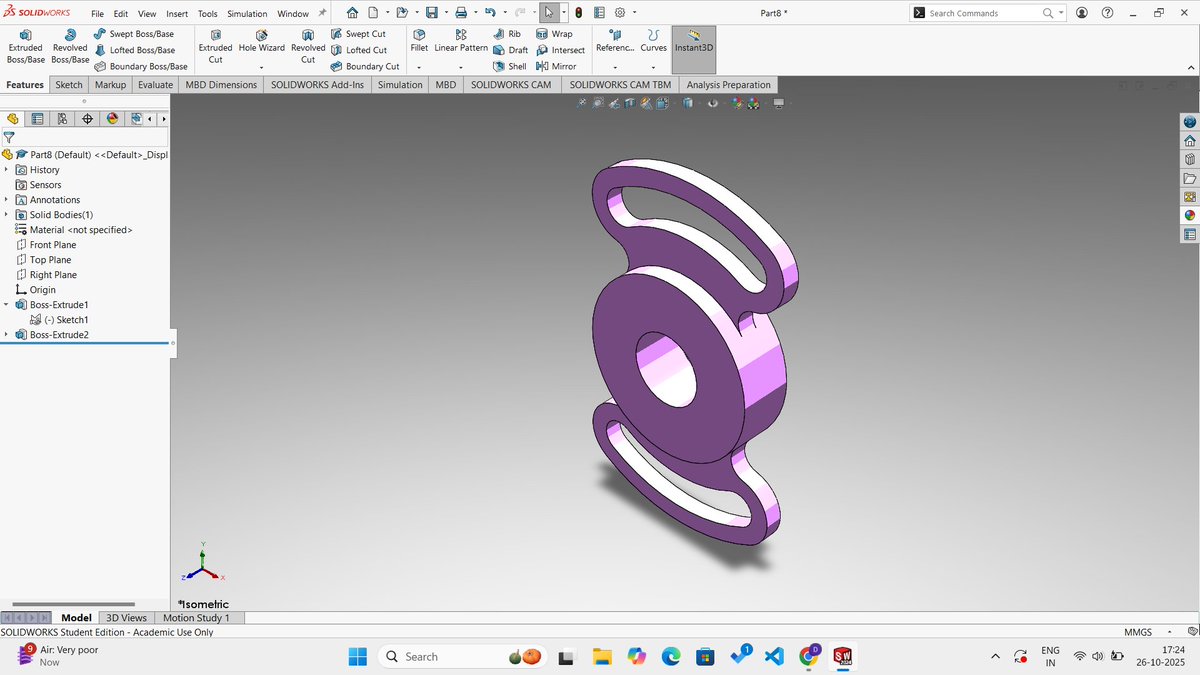This screenshot has width=1200, height=675.
Task: Open the Appearances task pane icon
Action: (x=1189, y=215)
